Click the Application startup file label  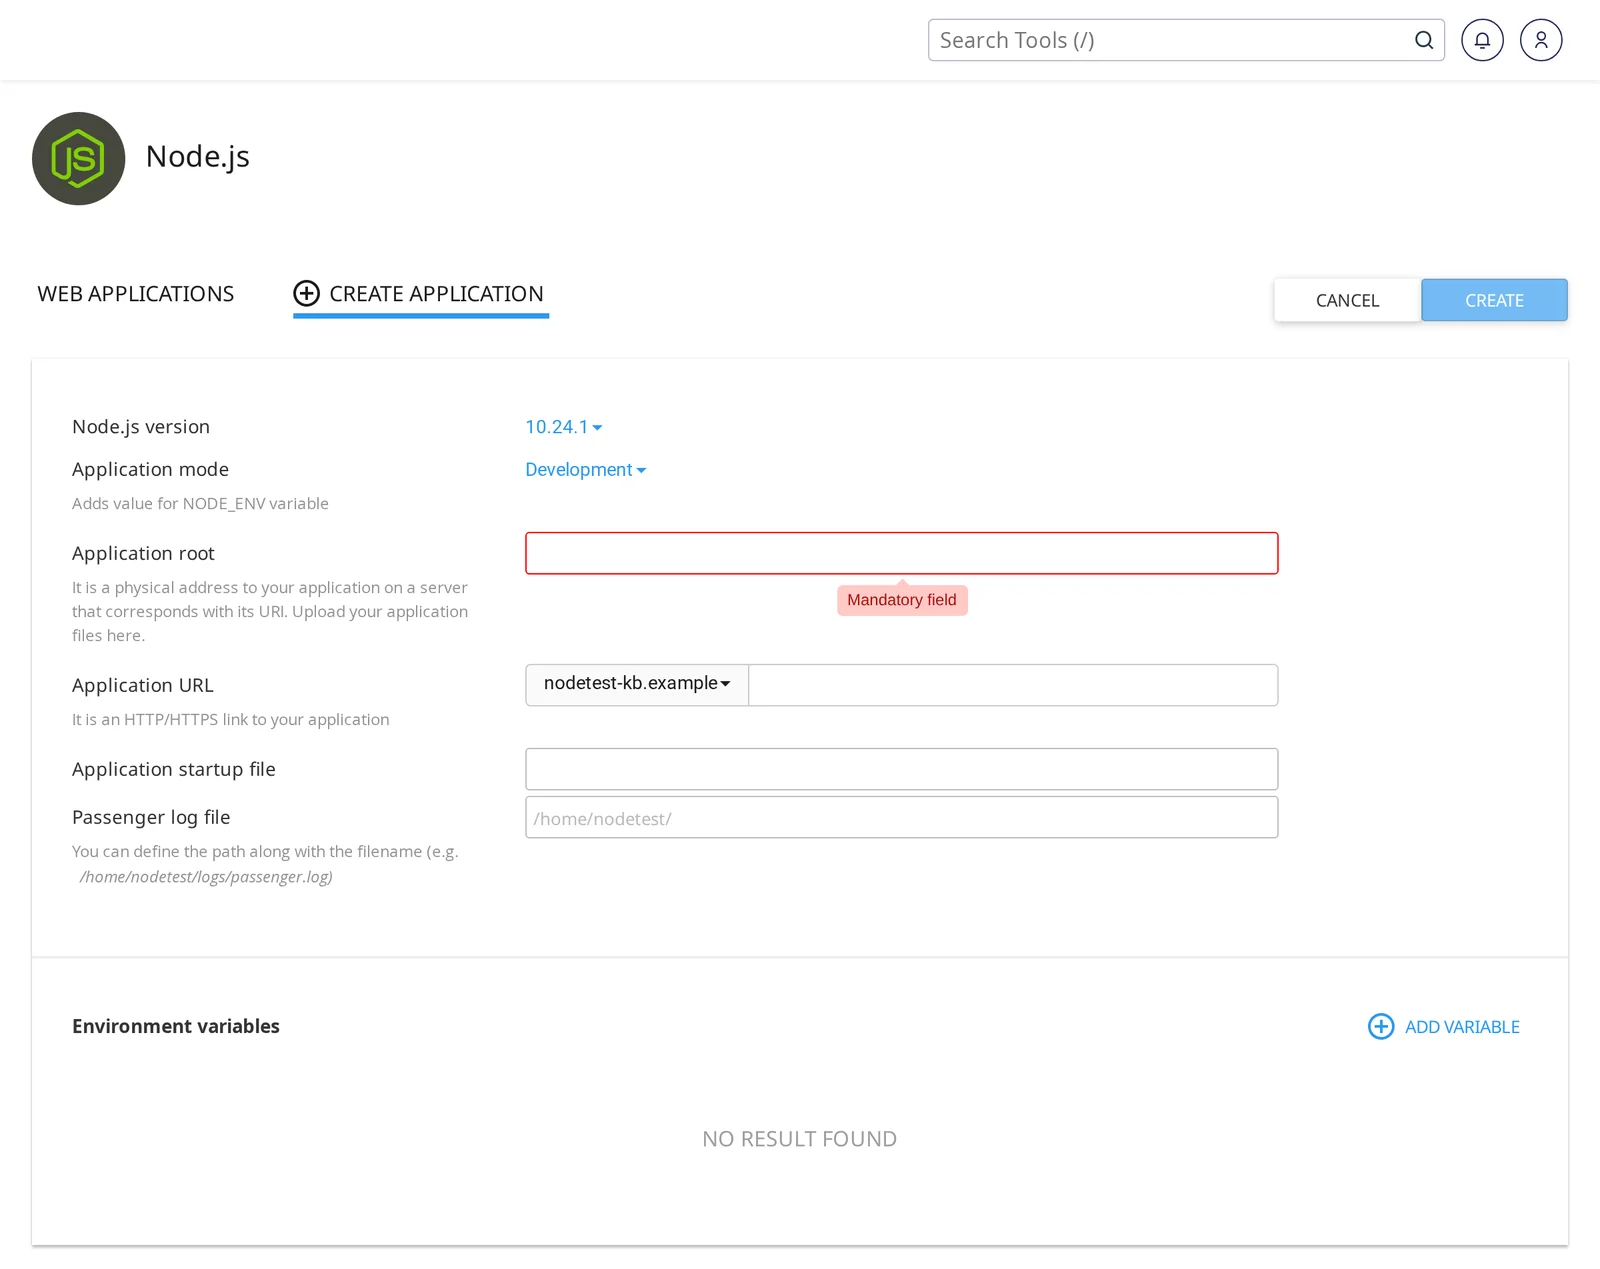pyautogui.click(x=174, y=769)
